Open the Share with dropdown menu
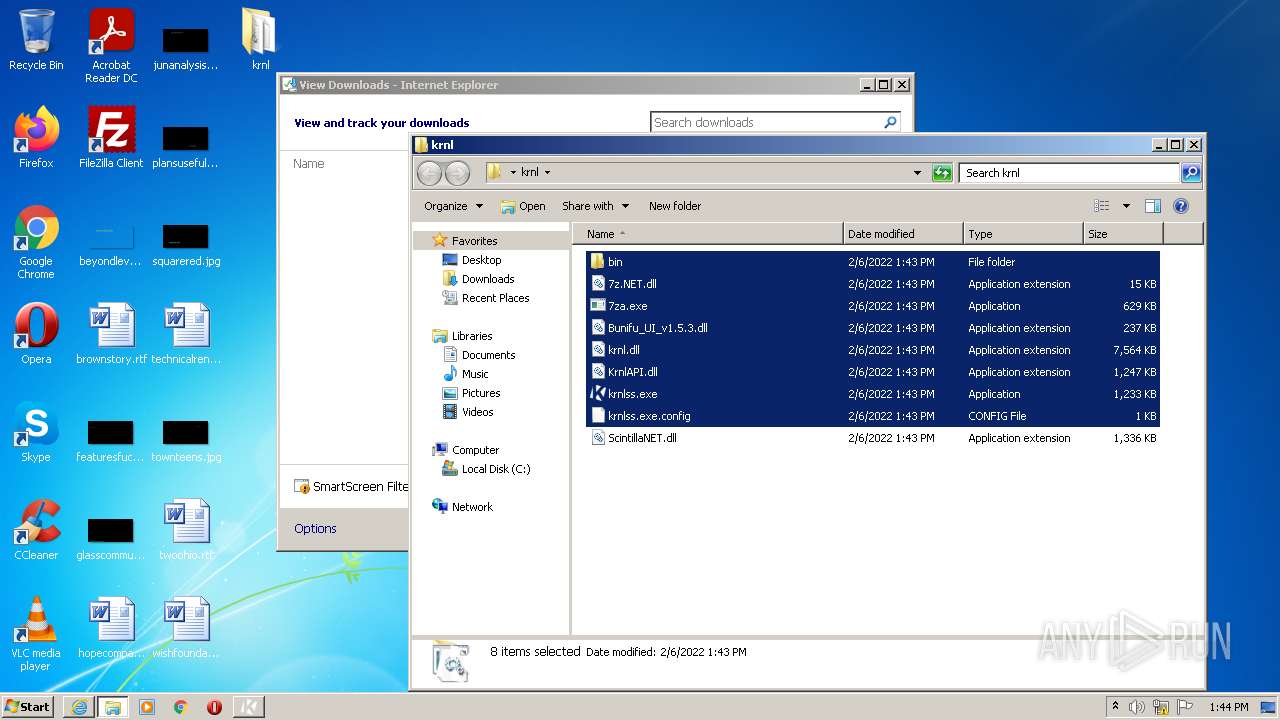The width and height of the screenshot is (1280, 720). [x=596, y=206]
